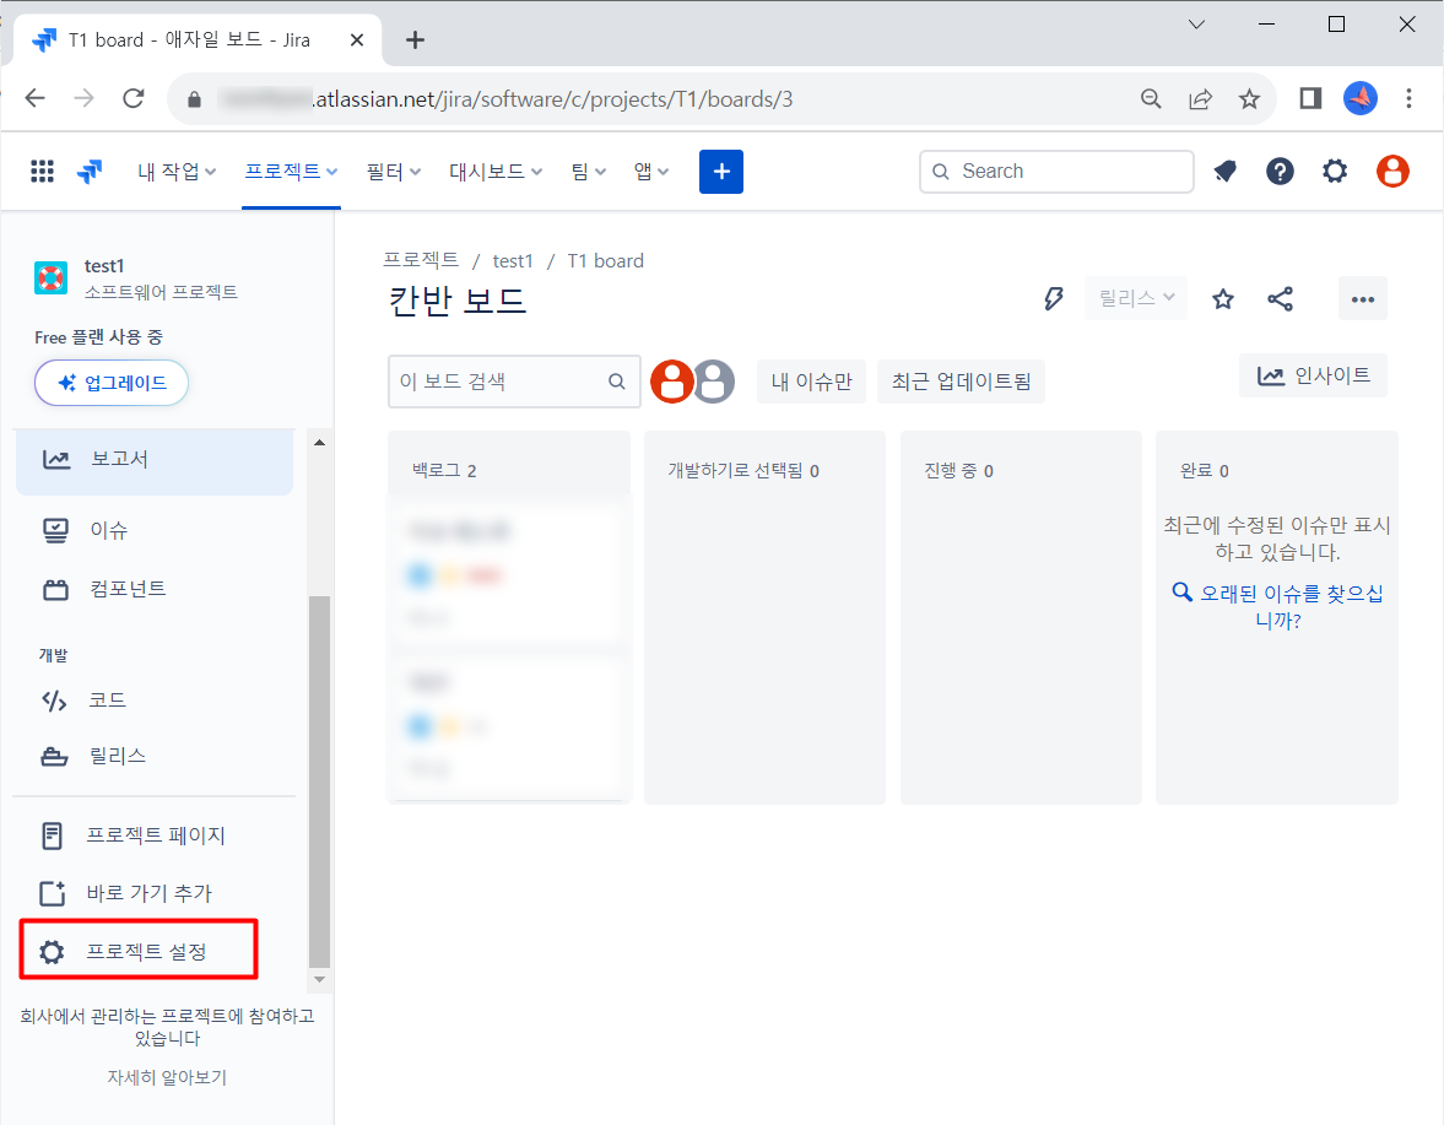Image resolution: width=1444 pixels, height=1125 pixels.
Task: Toggle the '최근 업데이트됨' quick filter
Action: pyautogui.click(x=960, y=381)
